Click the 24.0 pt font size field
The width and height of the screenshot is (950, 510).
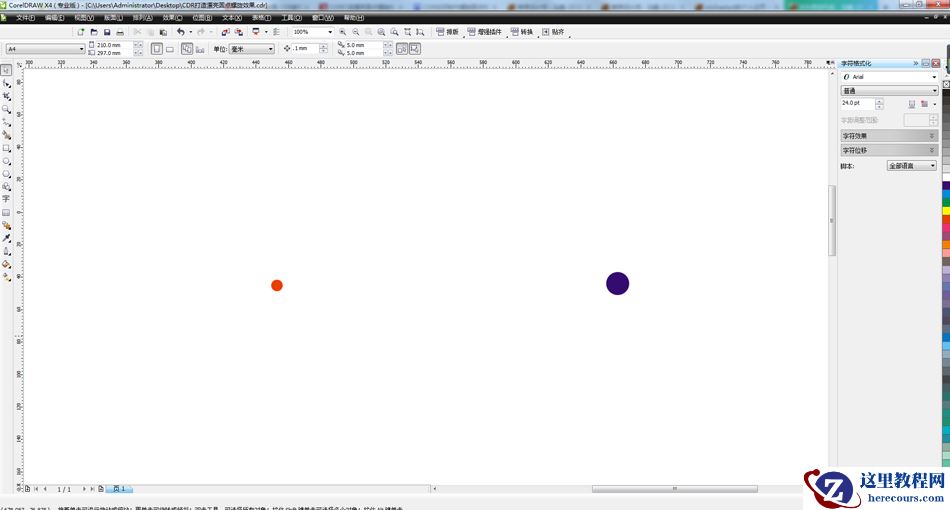(x=857, y=104)
